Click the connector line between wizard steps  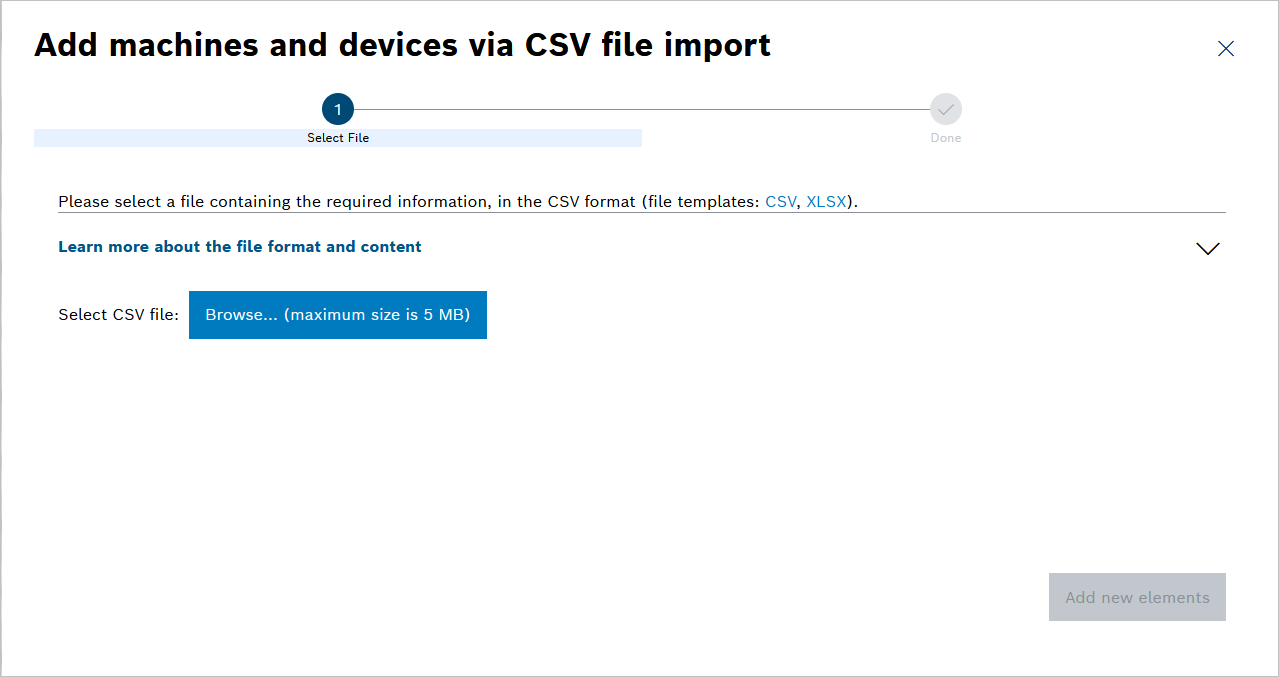(x=642, y=109)
